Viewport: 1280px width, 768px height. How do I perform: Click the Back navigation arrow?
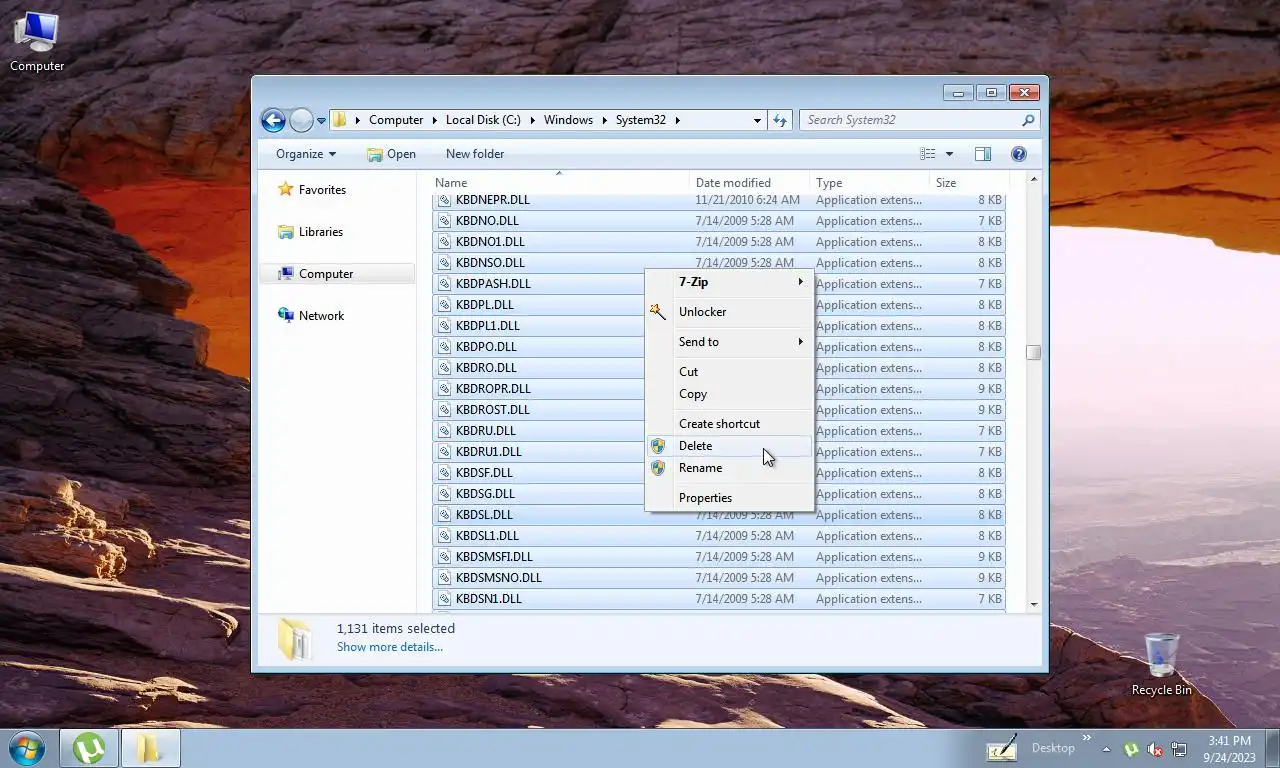point(273,120)
